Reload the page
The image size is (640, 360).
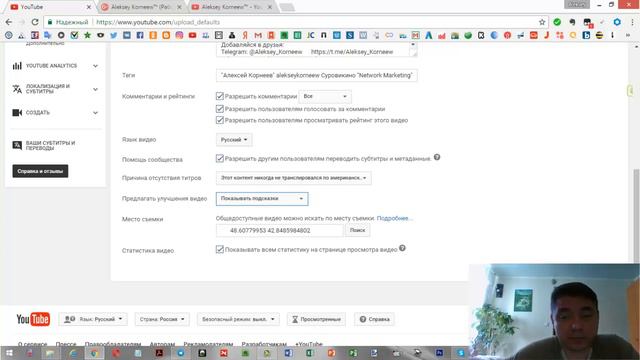35,22
